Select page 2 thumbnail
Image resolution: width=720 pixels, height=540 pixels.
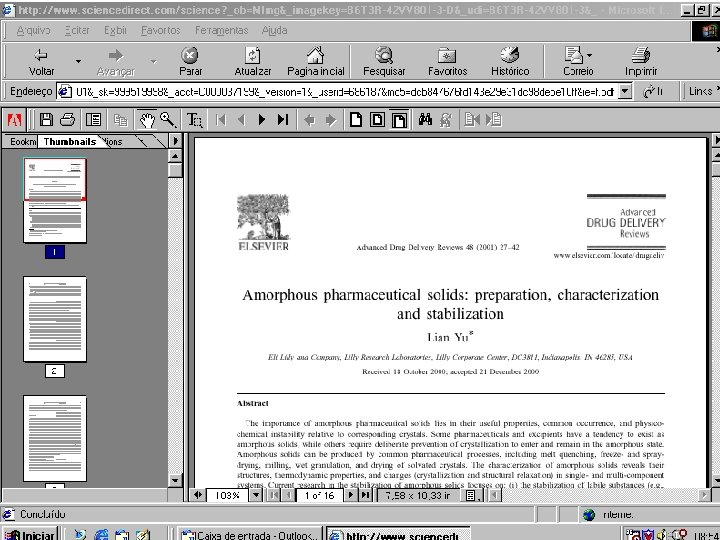[x=55, y=319]
